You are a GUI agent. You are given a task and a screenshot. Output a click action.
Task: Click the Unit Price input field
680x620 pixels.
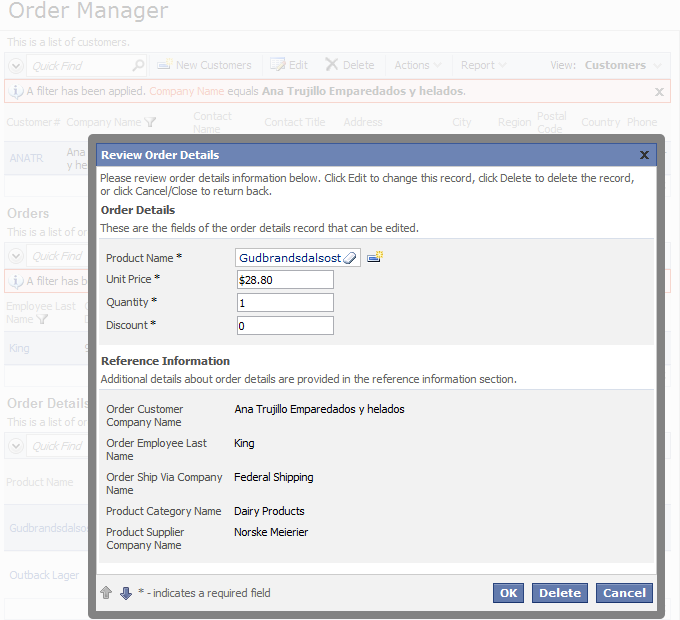(285, 280)
